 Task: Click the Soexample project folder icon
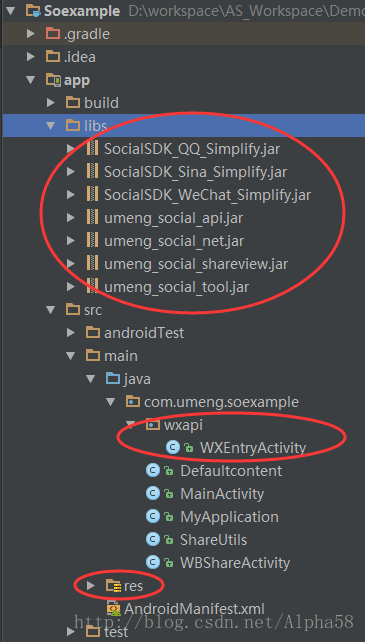tap(33, 11)
